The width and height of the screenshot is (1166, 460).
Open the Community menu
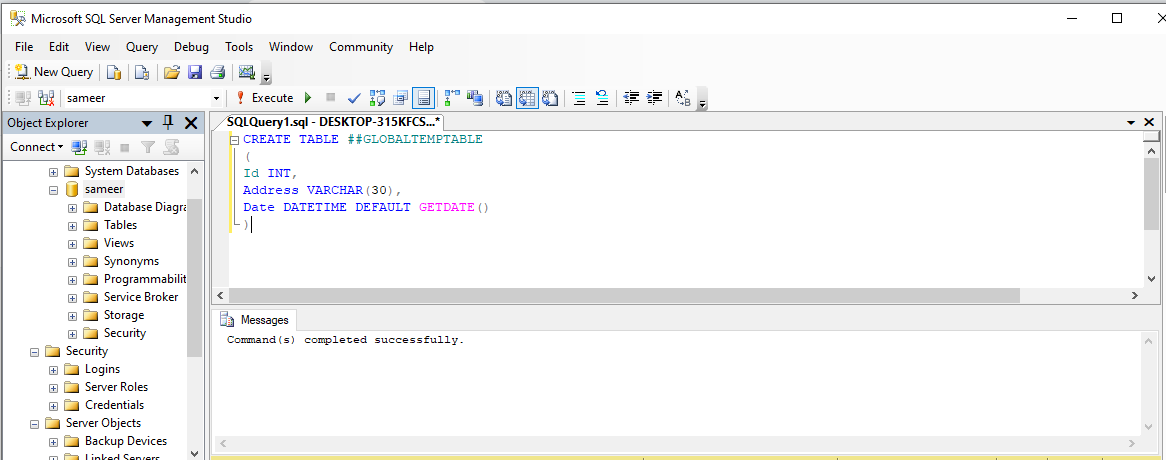(361, 47)
